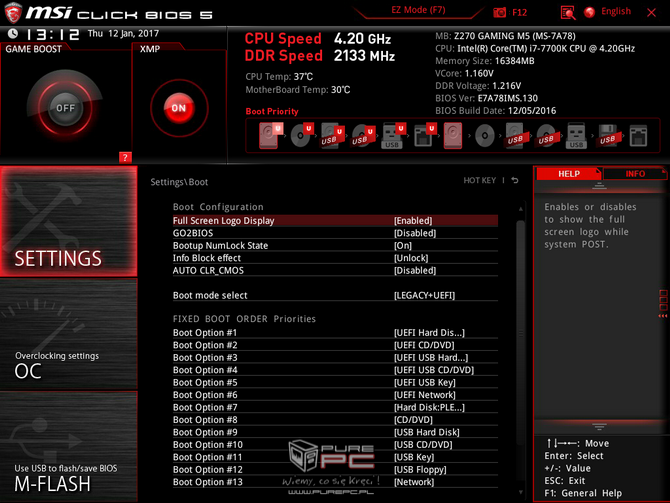Click the legacy hard disk boot icon
This screenshot has height=503, width=670.
453,135
